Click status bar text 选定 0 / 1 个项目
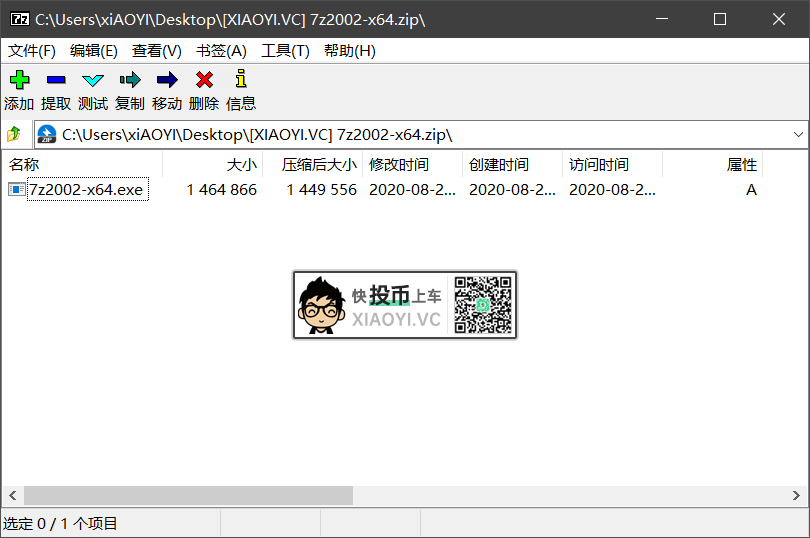This screenshot has height=538, width=810. pos(60,524)
